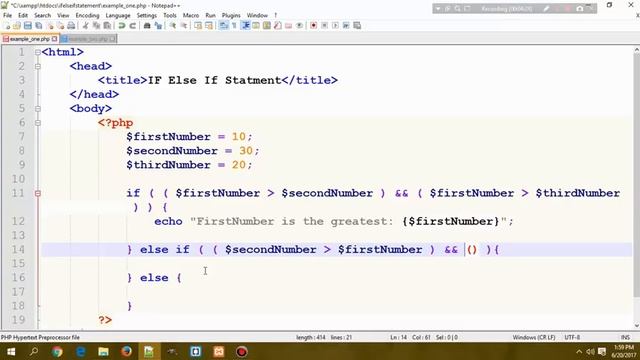Open the Encoding menu
The image size is (640, 360).
point(87,15)
